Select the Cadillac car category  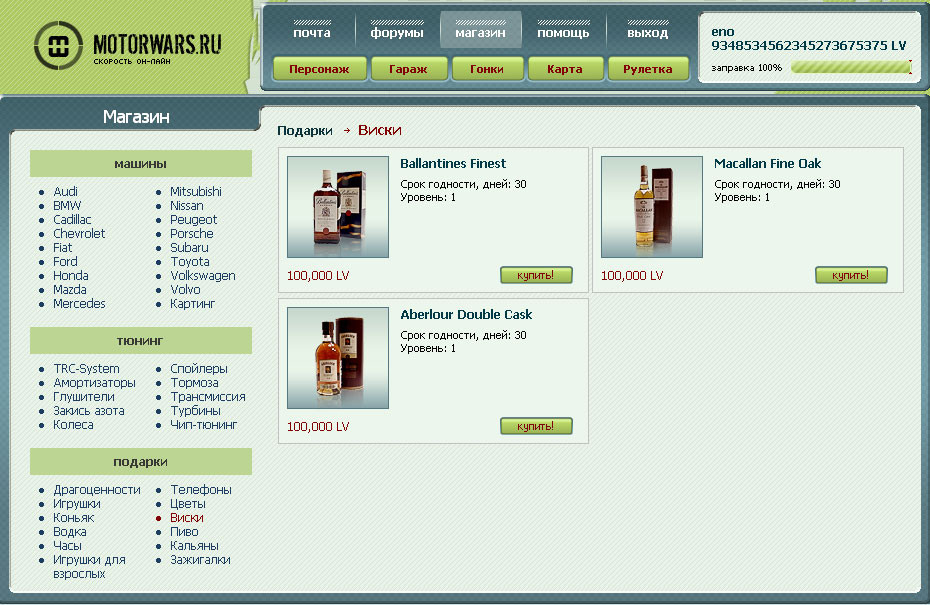point(72,219)
